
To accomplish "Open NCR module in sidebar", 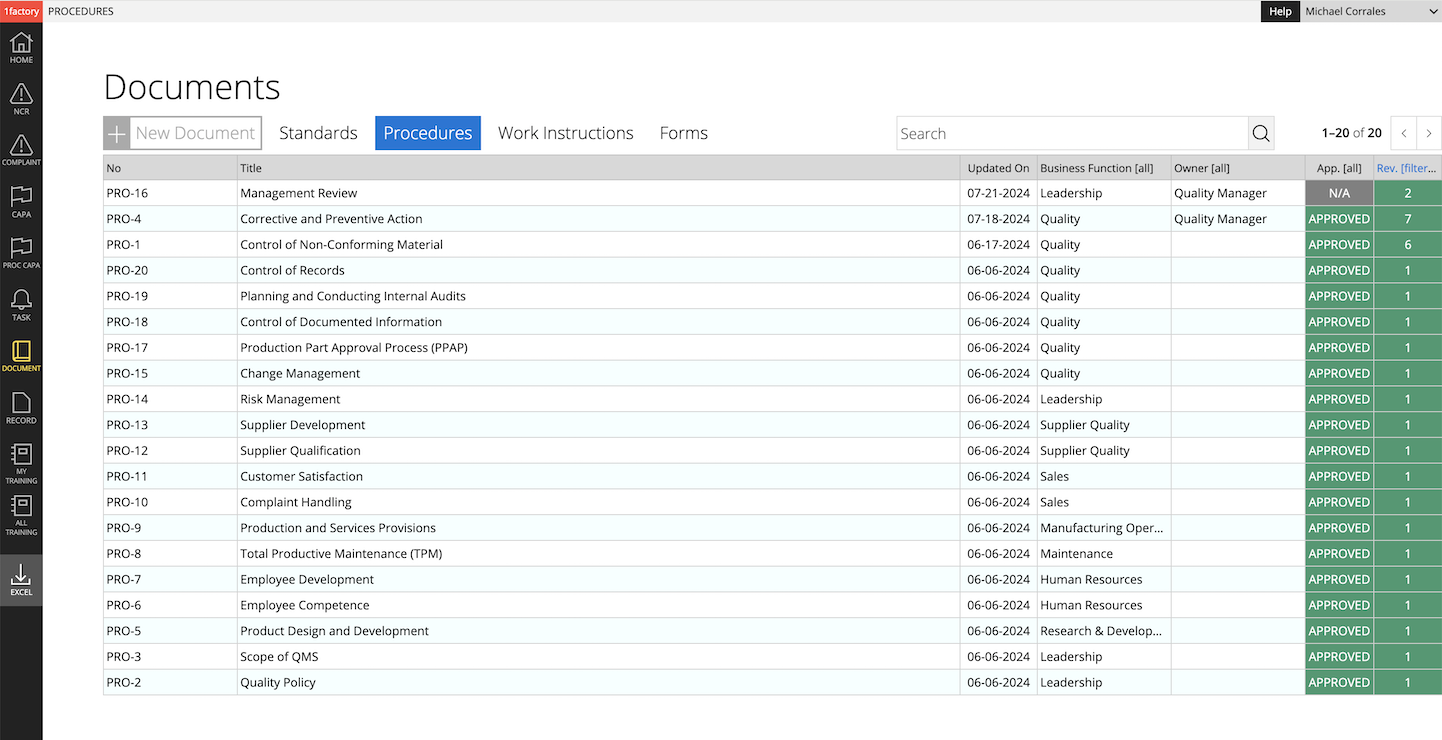I will 21,99.
